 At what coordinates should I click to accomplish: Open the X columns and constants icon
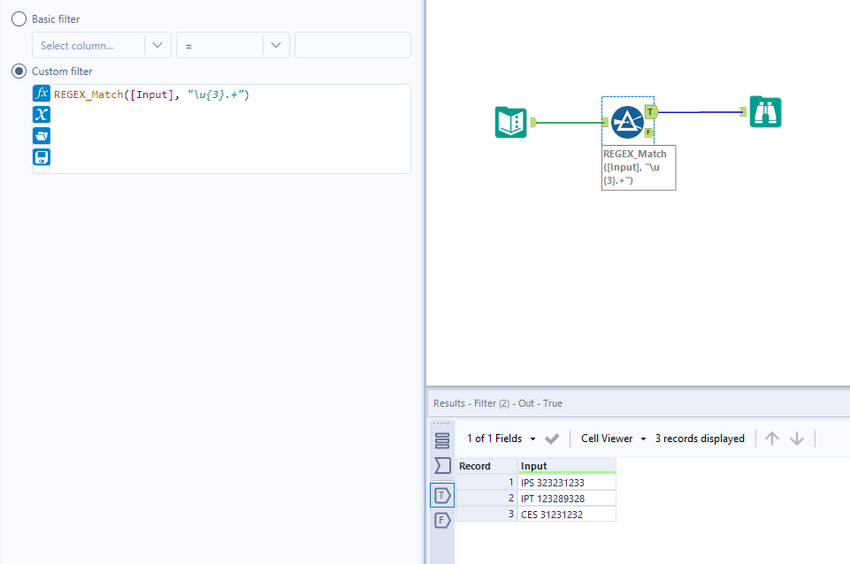point(41,114)
